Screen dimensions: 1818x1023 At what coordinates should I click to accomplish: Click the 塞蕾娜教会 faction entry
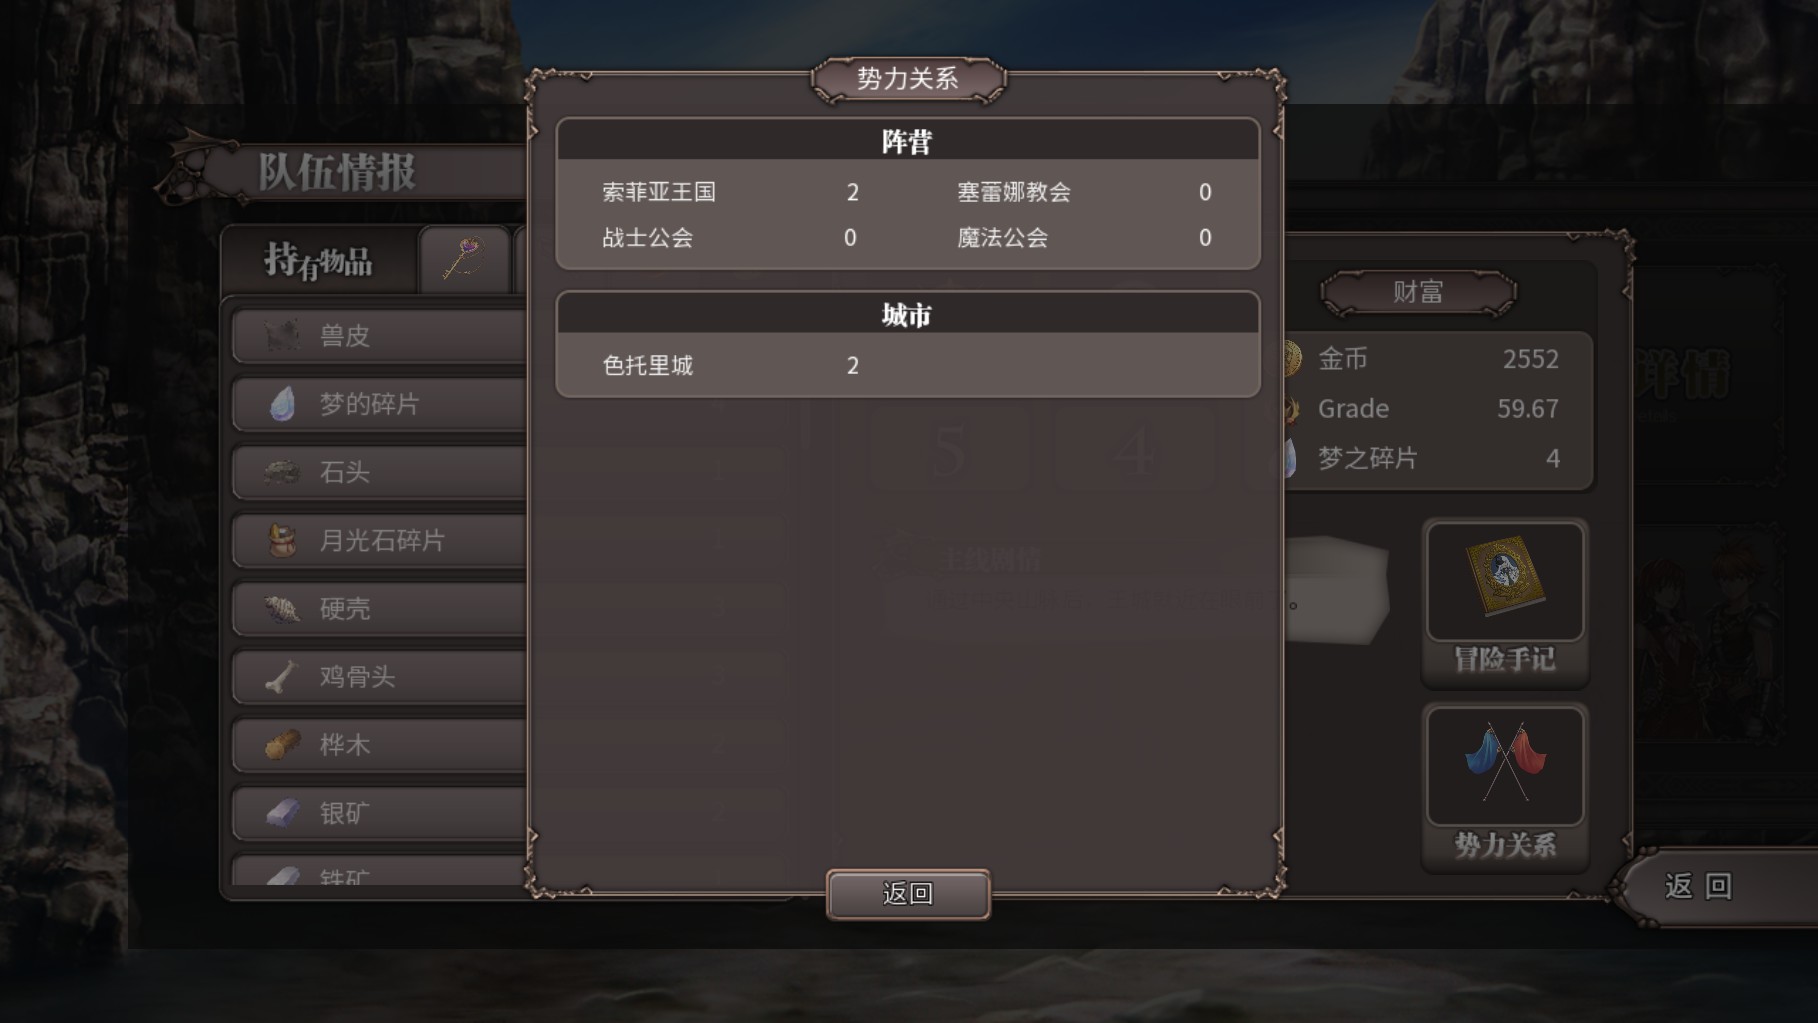[x=1085, y=192]
